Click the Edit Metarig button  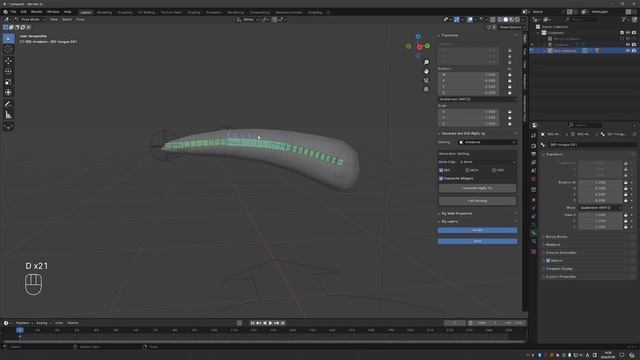click(477, 201)
